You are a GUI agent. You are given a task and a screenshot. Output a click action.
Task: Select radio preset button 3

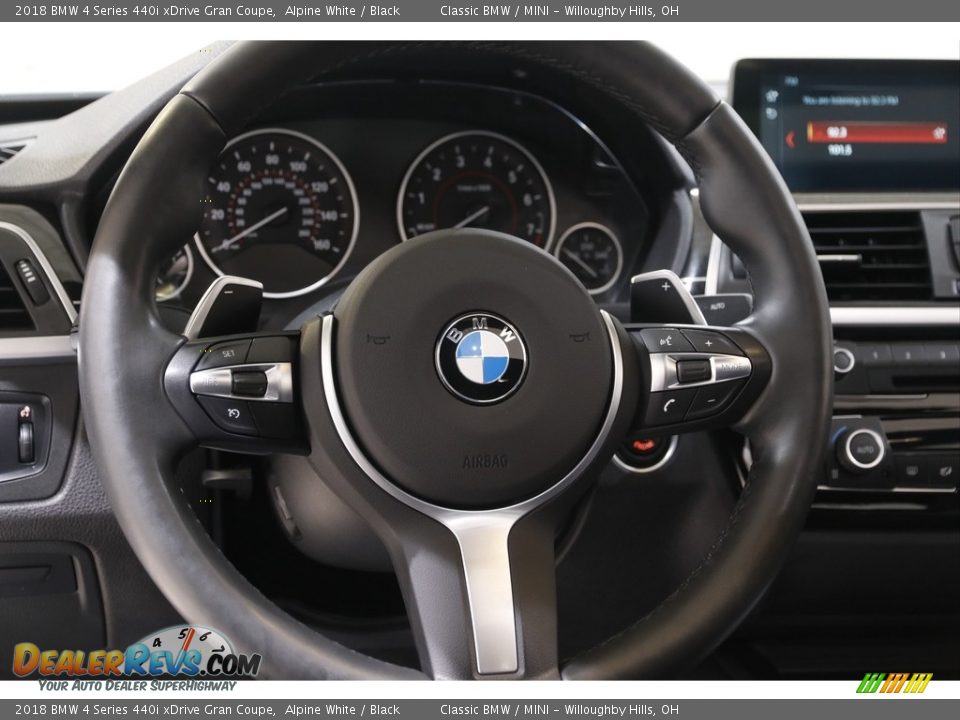coord(940,354)
